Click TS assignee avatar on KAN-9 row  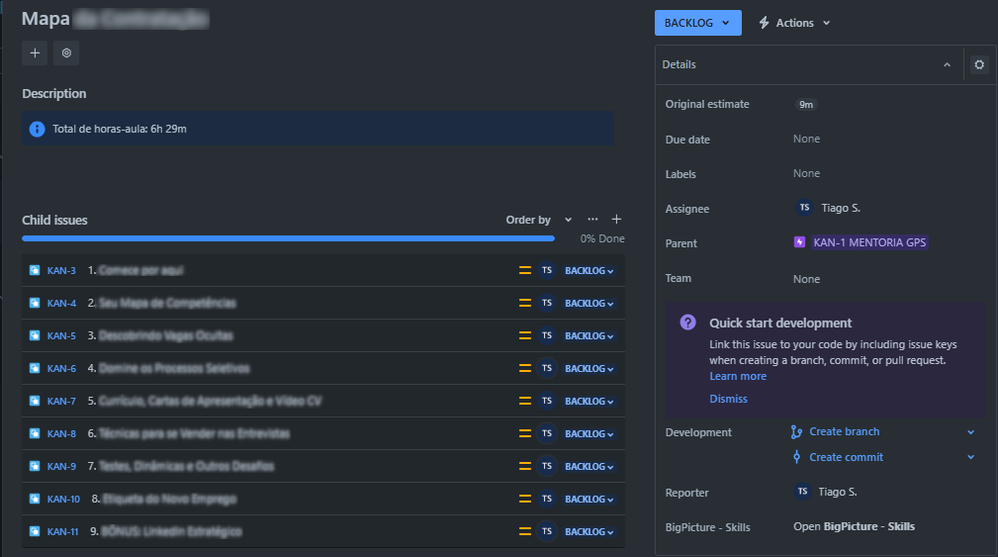pyautogui.click(x=547, y=466)
